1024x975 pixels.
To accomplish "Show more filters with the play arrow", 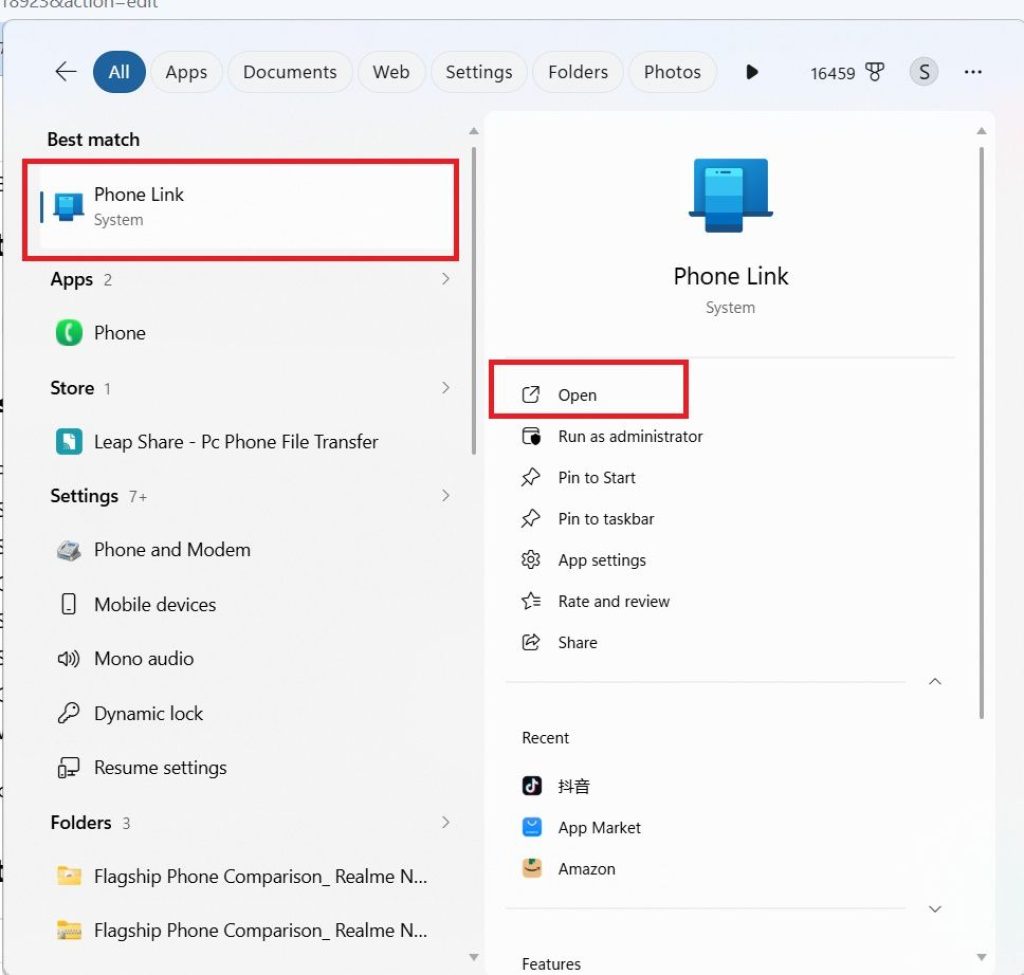I will coord(752,72).
